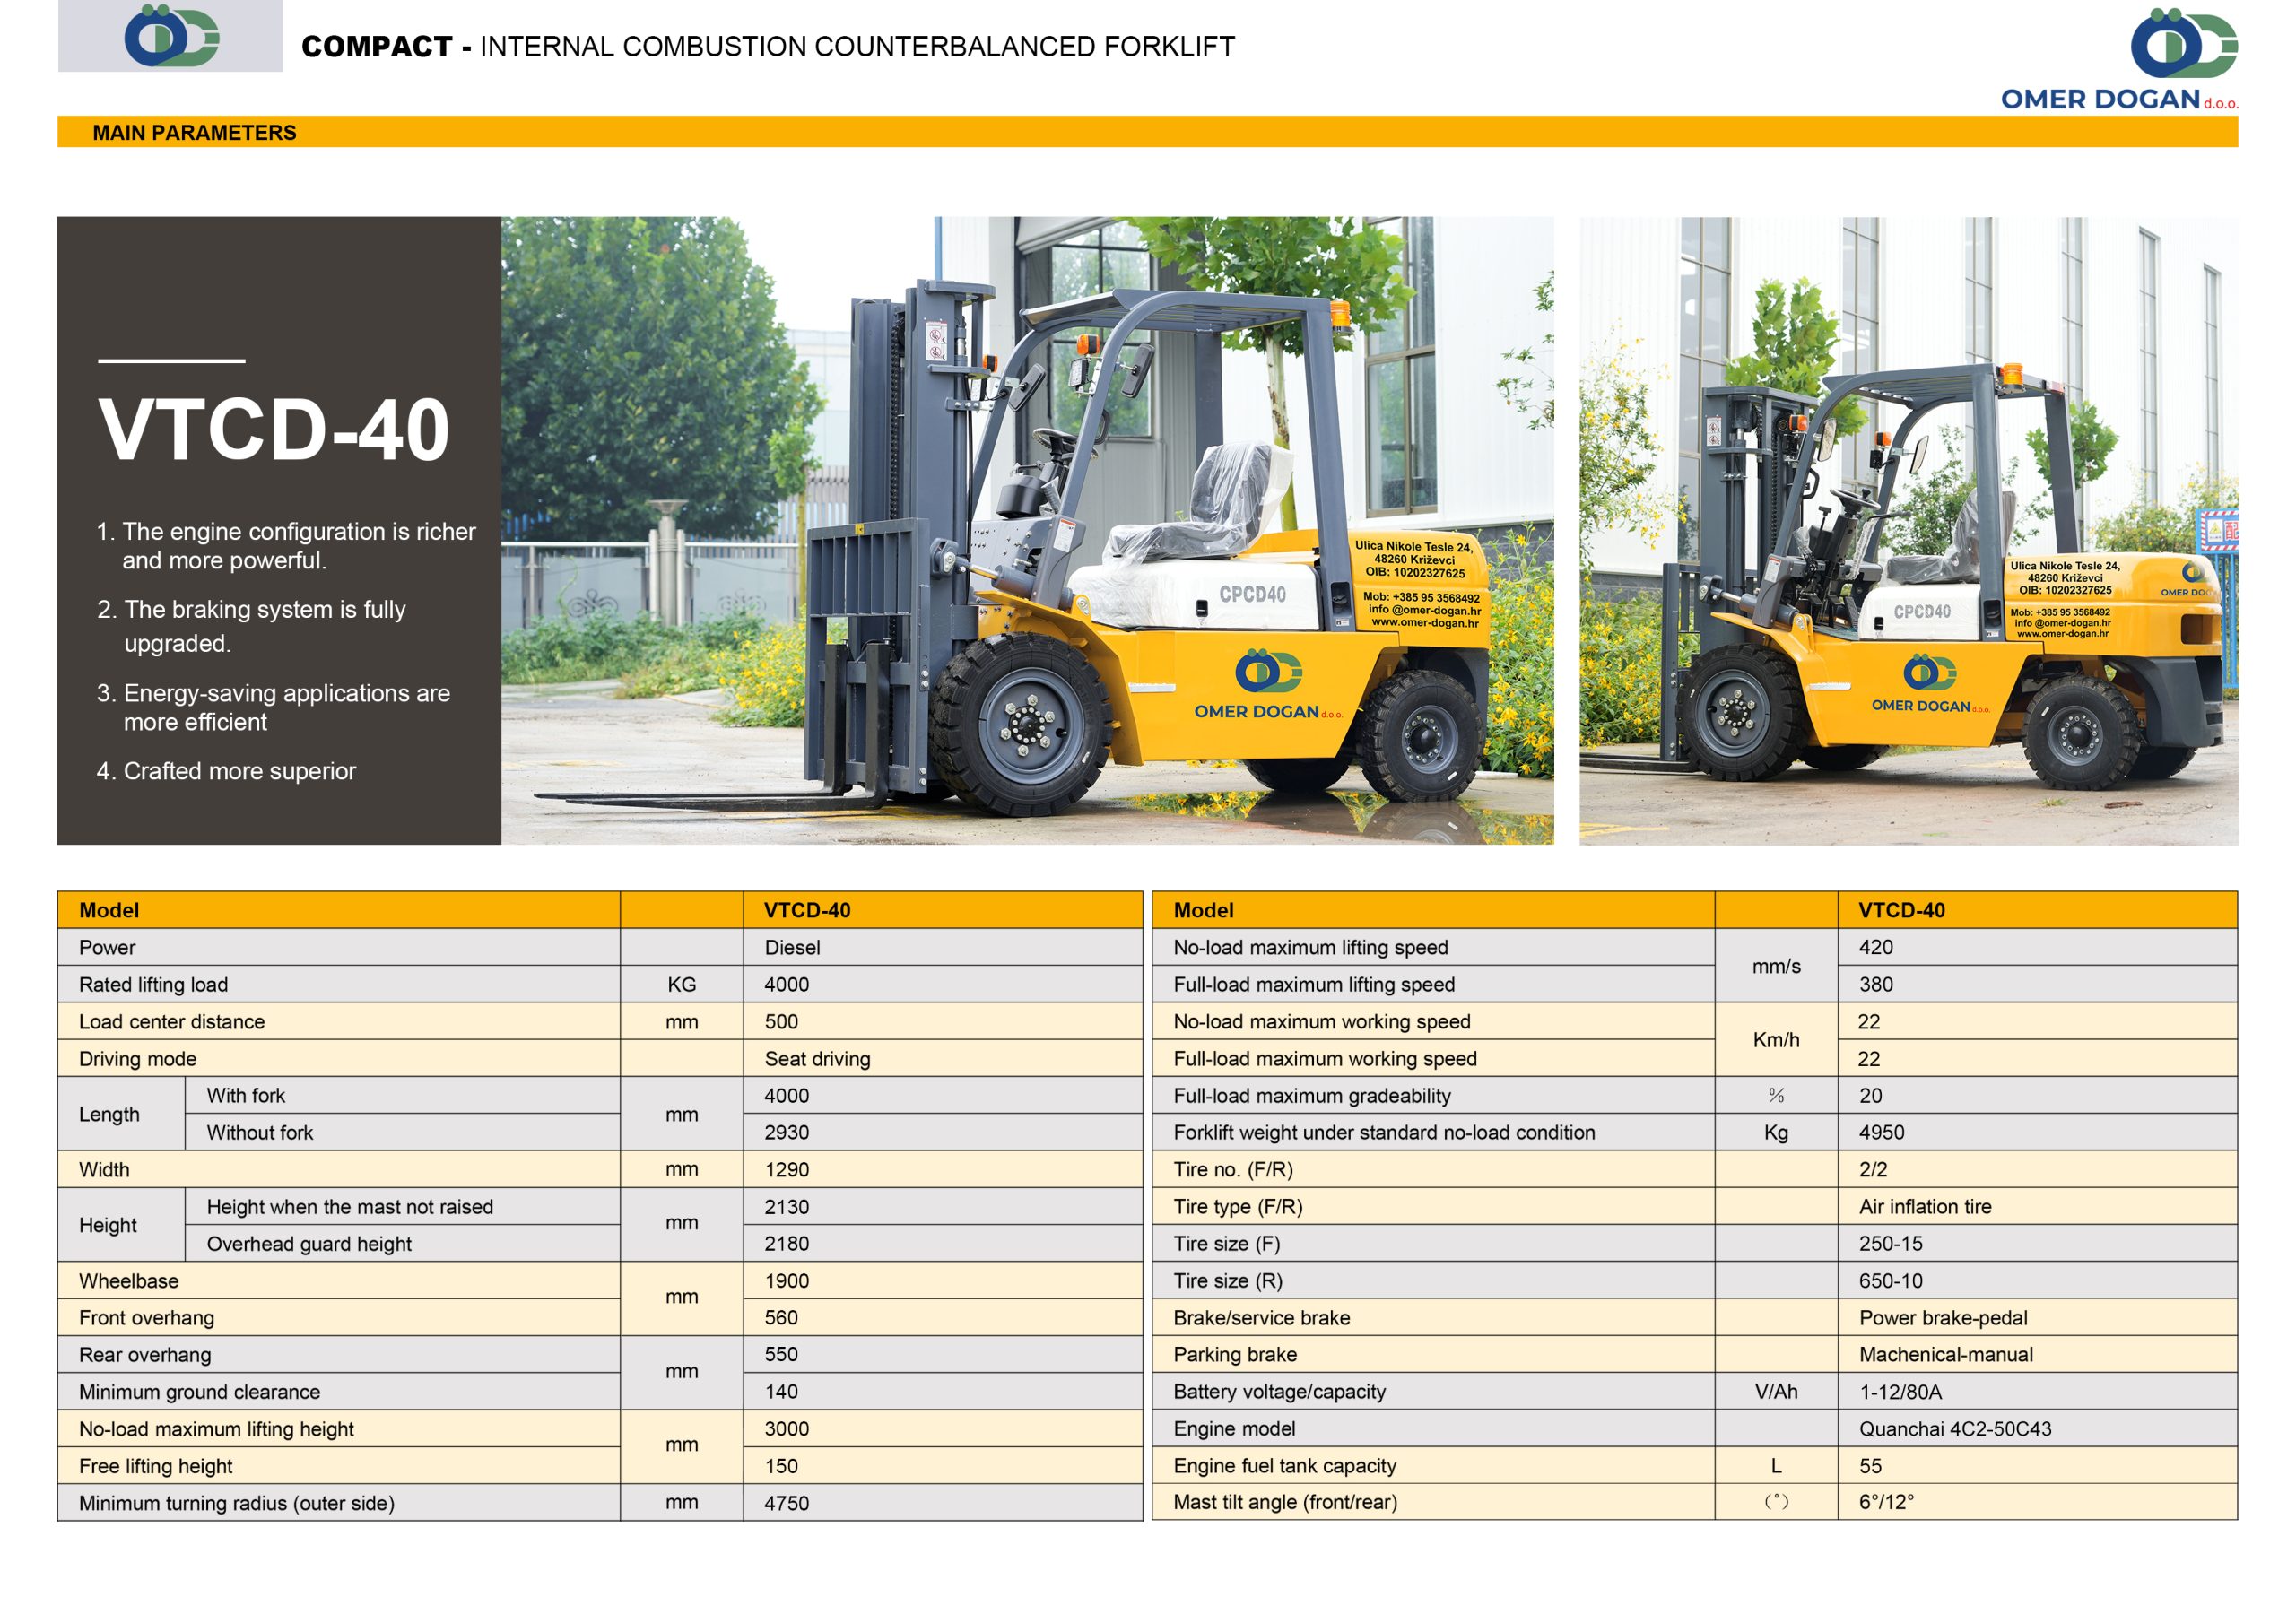Viewport: 2296px width, 1623px height.
Task: Click the left table Model header cell
Action: point(339,910)
